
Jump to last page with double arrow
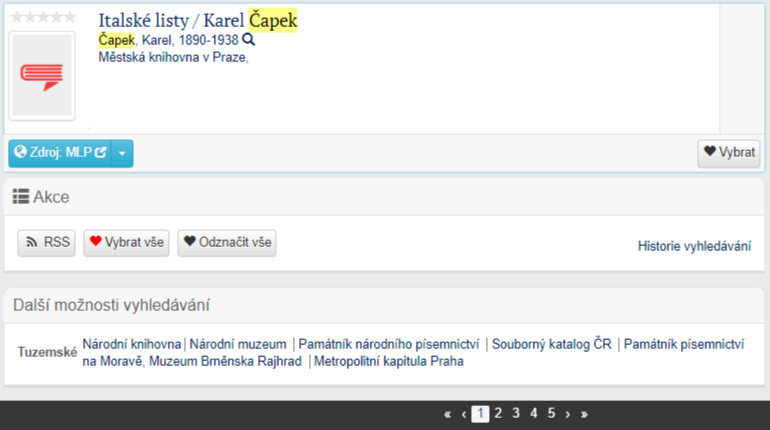click(584, 413)
